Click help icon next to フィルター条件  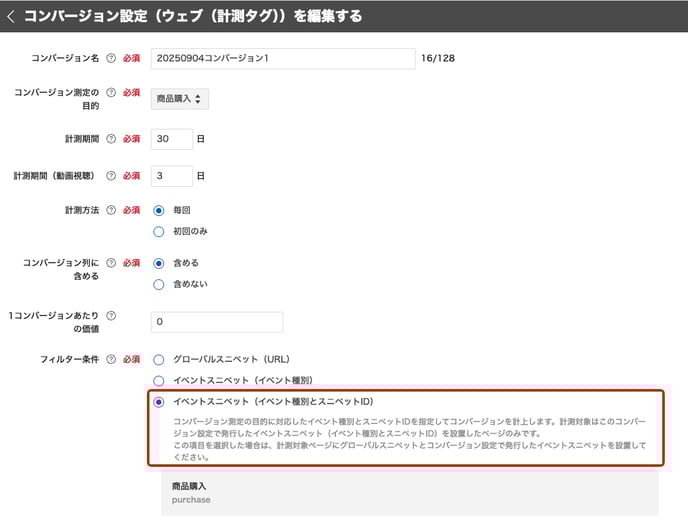(111, 359)
